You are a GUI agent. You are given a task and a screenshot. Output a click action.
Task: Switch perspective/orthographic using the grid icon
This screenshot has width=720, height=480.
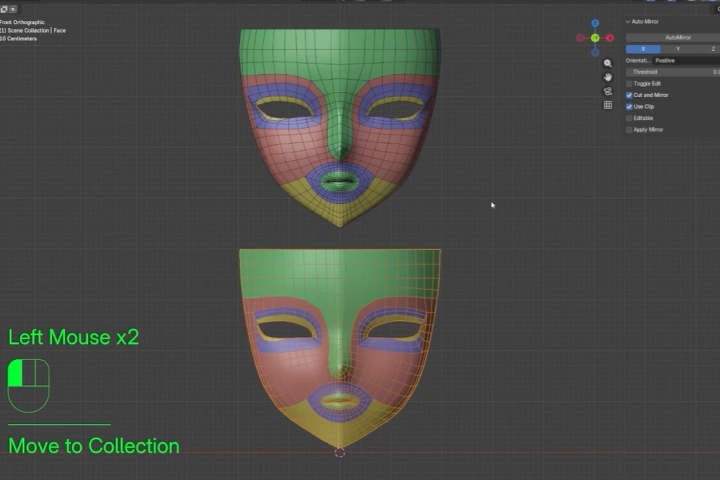click(608, 105)
